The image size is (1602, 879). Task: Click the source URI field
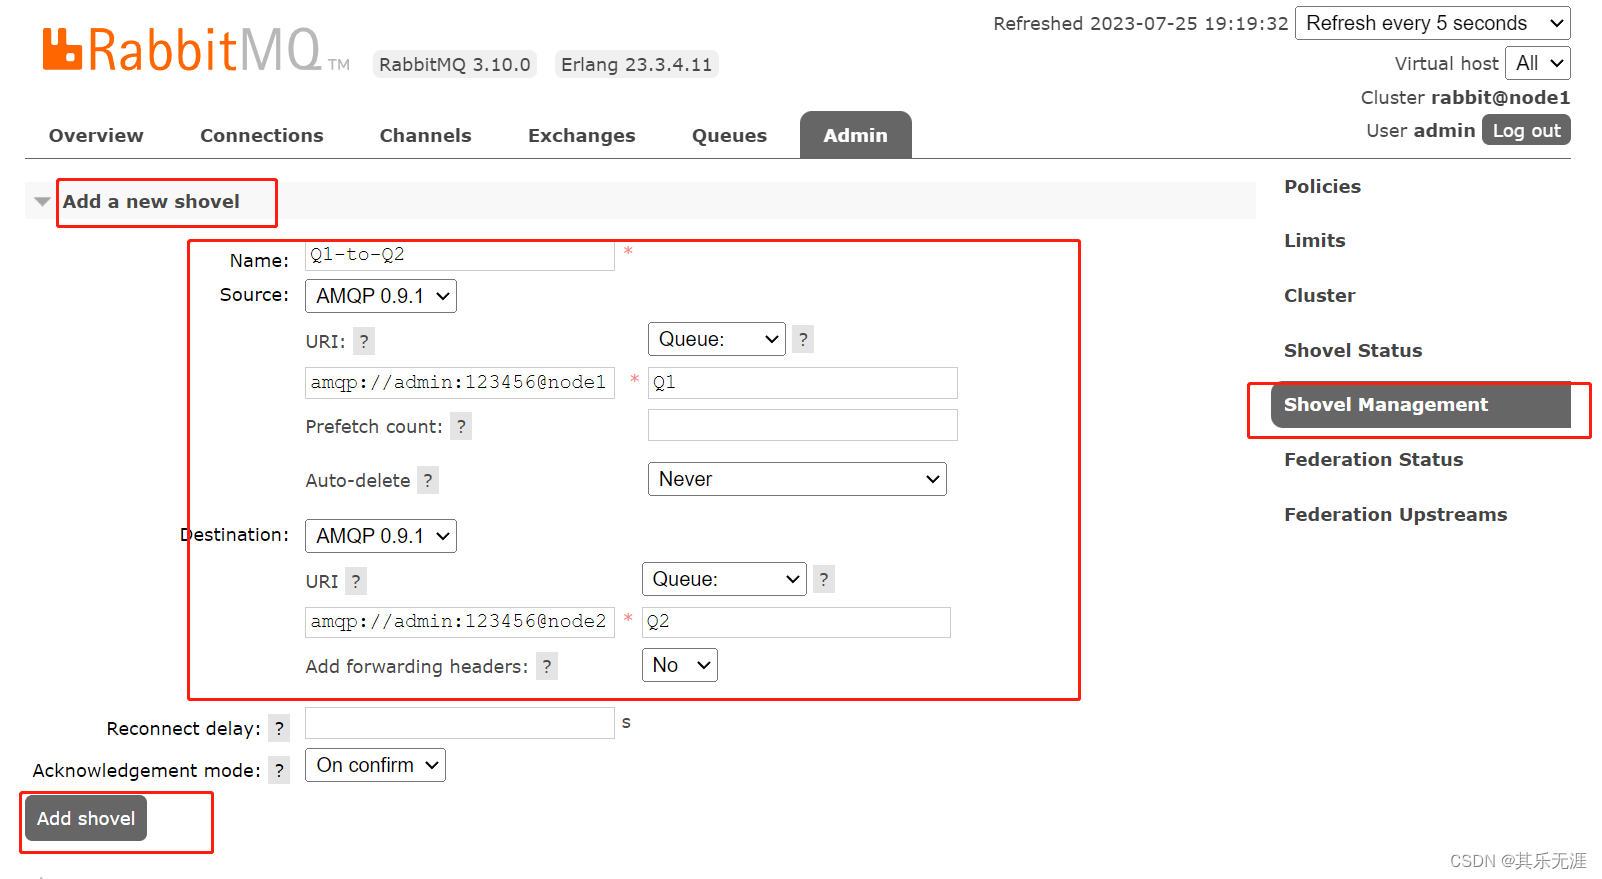(x=460, y=383)
